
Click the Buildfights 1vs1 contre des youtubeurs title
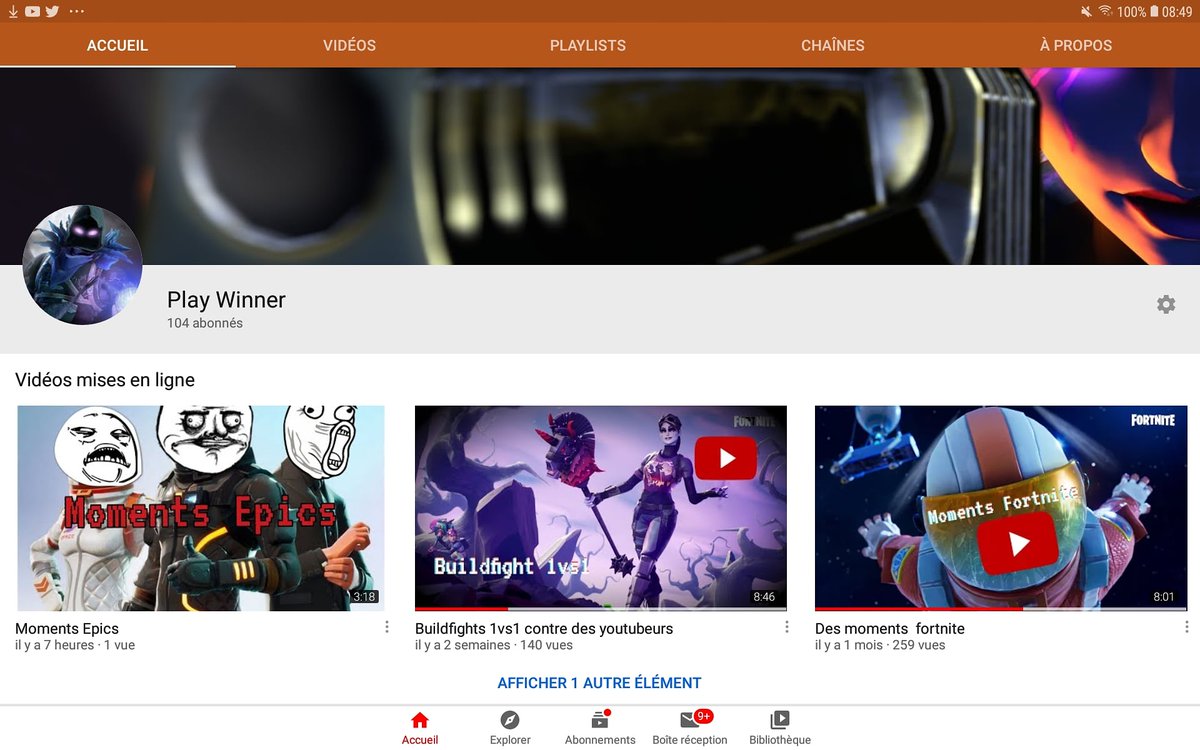point(544,629)
